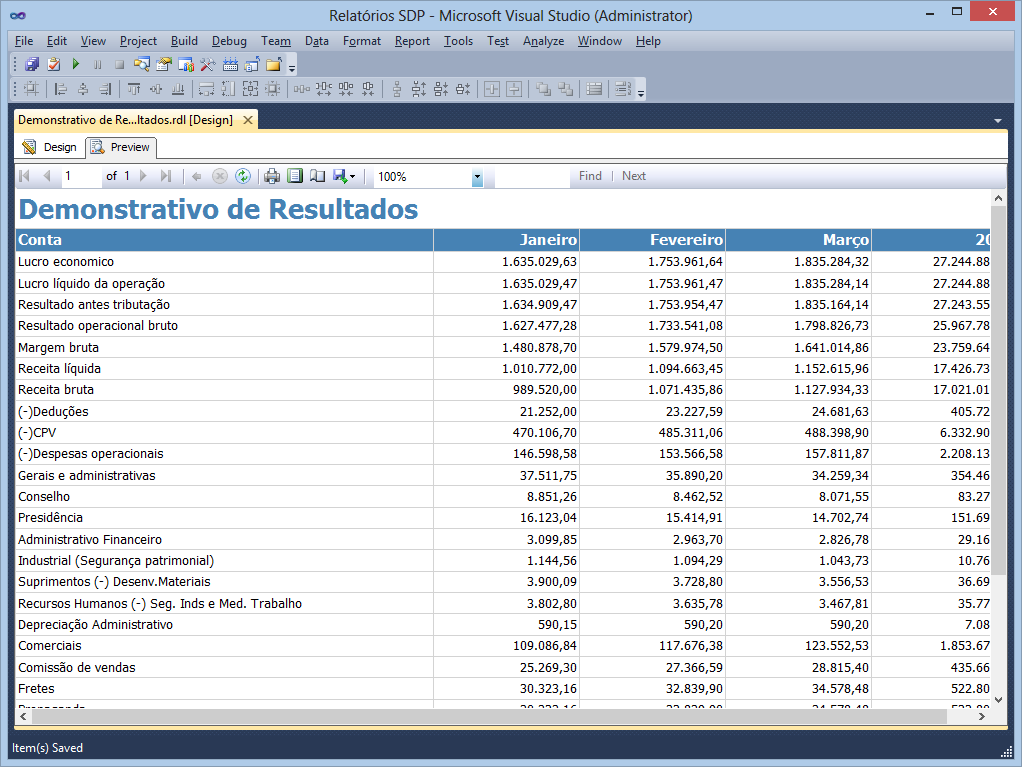Open the File menu
The image size is (1022, 767).
click(24, 41)
